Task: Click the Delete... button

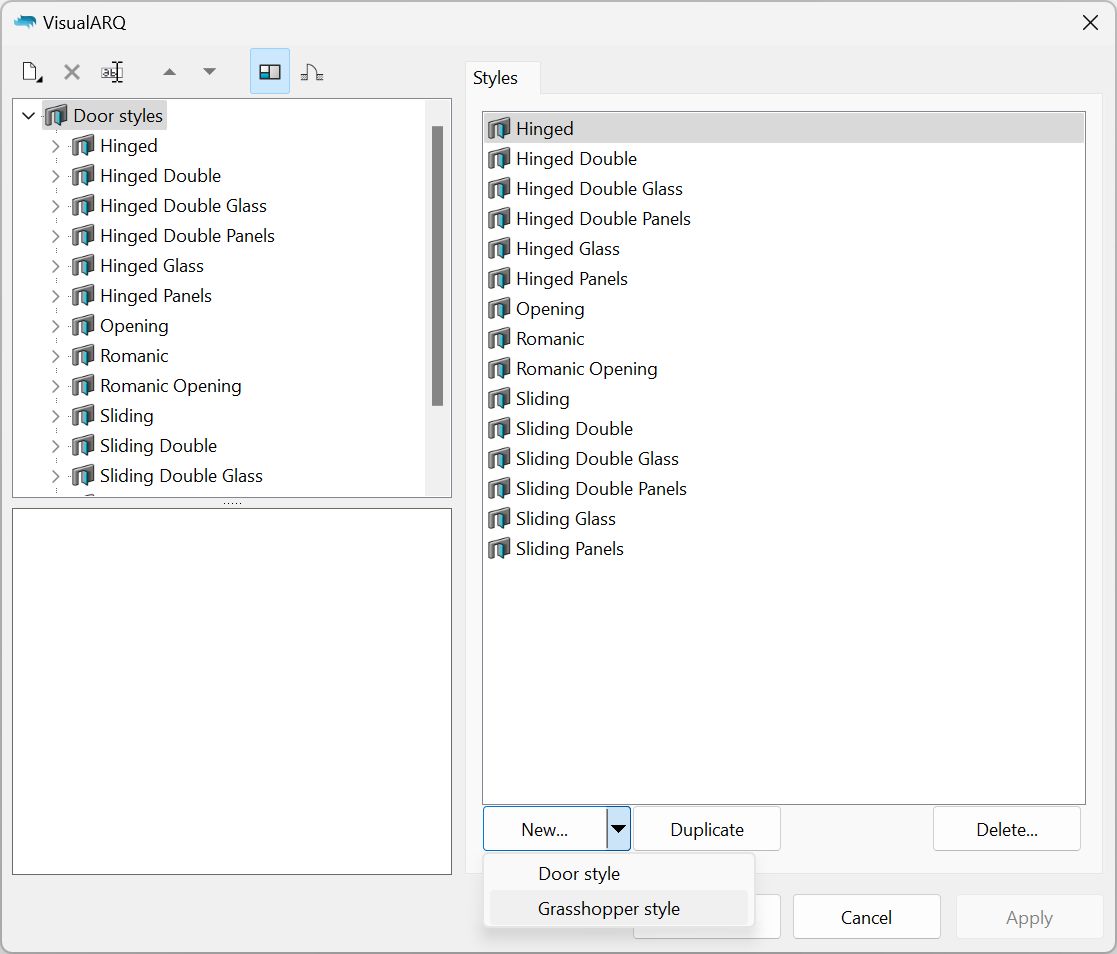Action: click(x=1007, y=829)
